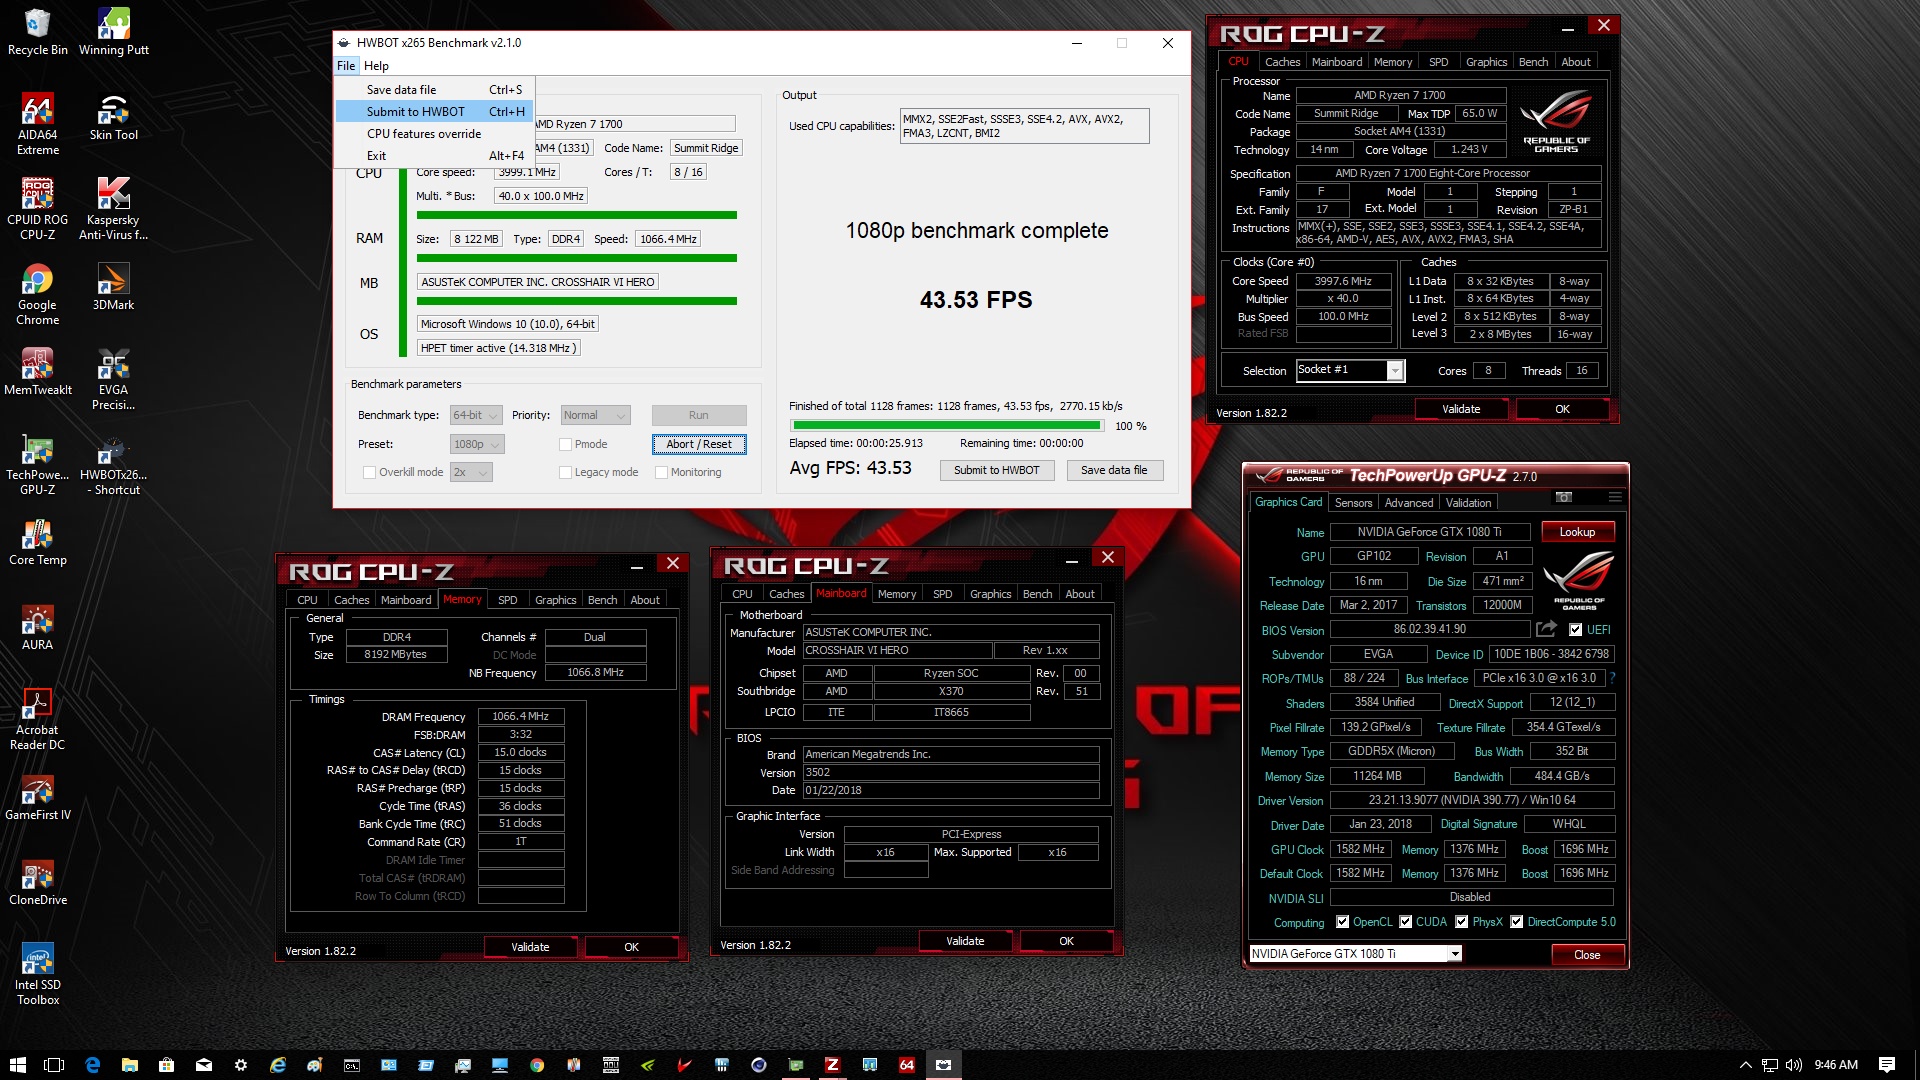The height and width of the screenshot is (1080, 1920).
Task: Open the Socket #1 Selection dropdown in CPU-Z
Action: coord(1351,370)
